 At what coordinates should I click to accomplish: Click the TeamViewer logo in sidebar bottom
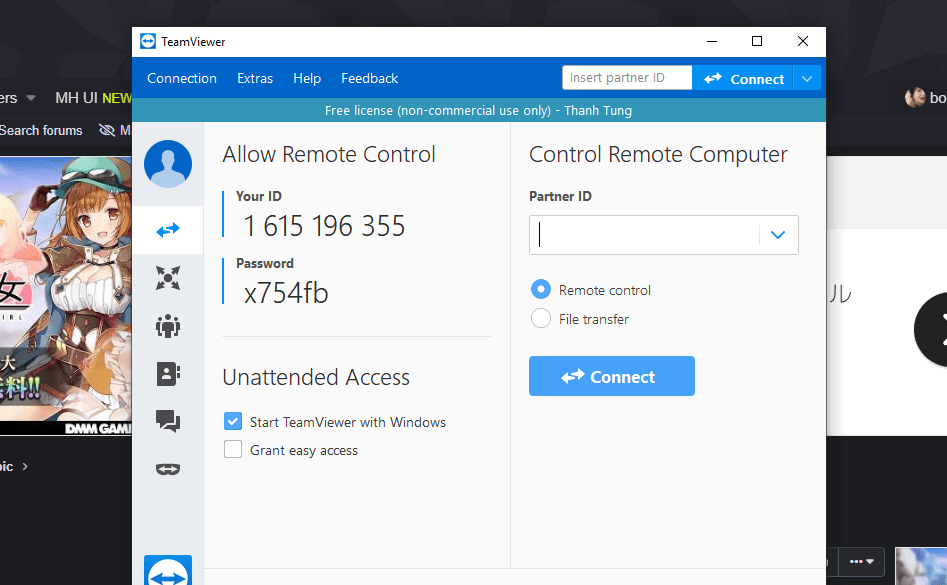point(168,571)
